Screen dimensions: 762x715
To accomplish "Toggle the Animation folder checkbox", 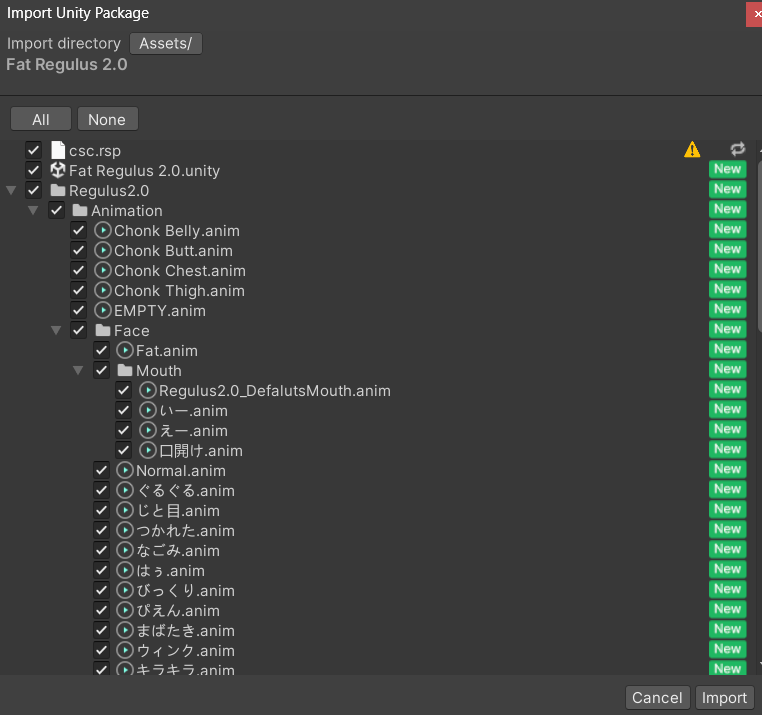I will pos(56,210).
